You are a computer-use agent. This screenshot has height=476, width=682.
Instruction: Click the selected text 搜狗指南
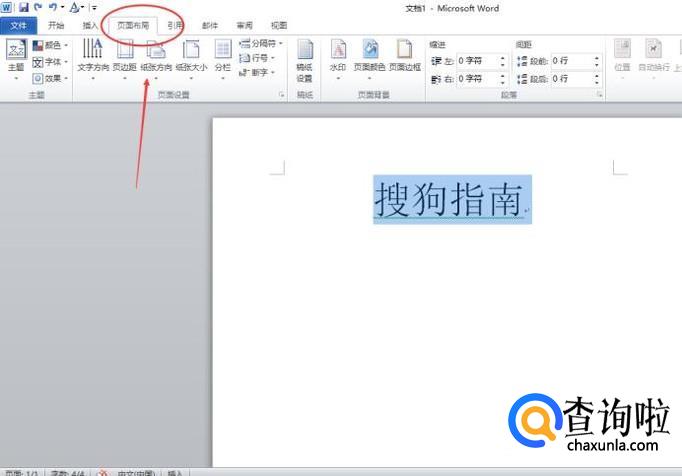[449, 200]
